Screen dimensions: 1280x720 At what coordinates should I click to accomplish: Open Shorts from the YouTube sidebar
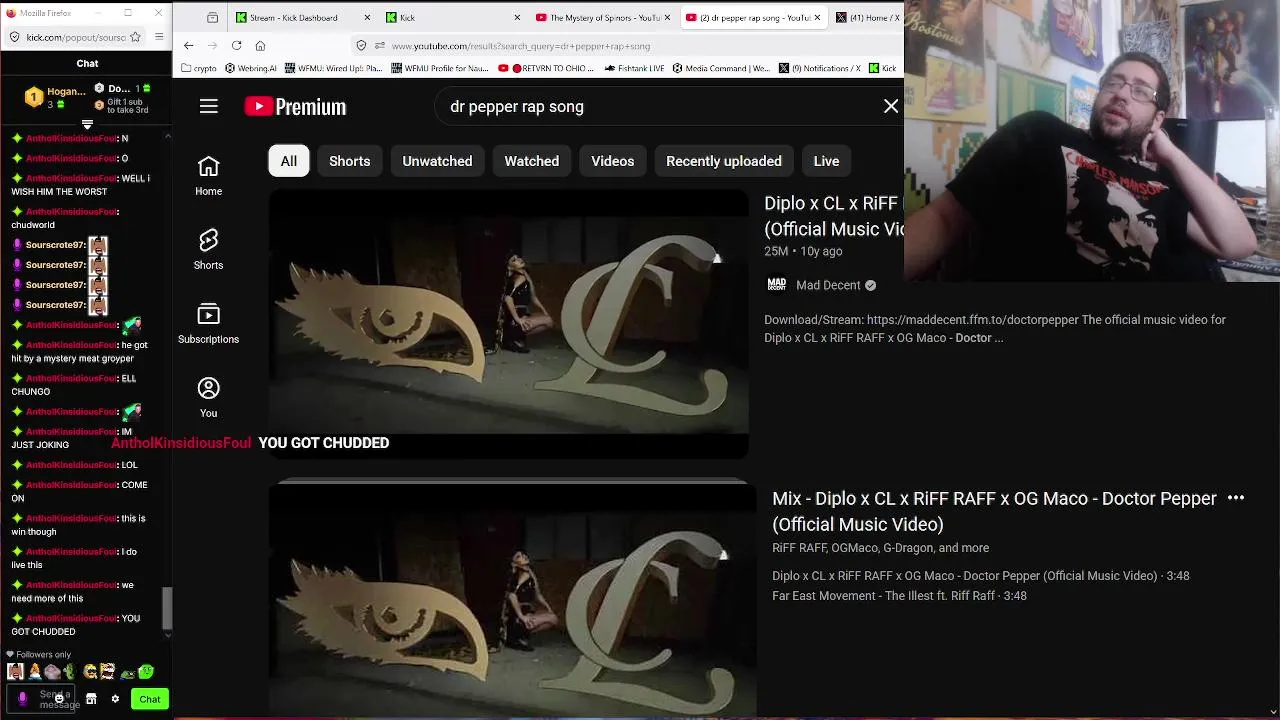(209, 250)
